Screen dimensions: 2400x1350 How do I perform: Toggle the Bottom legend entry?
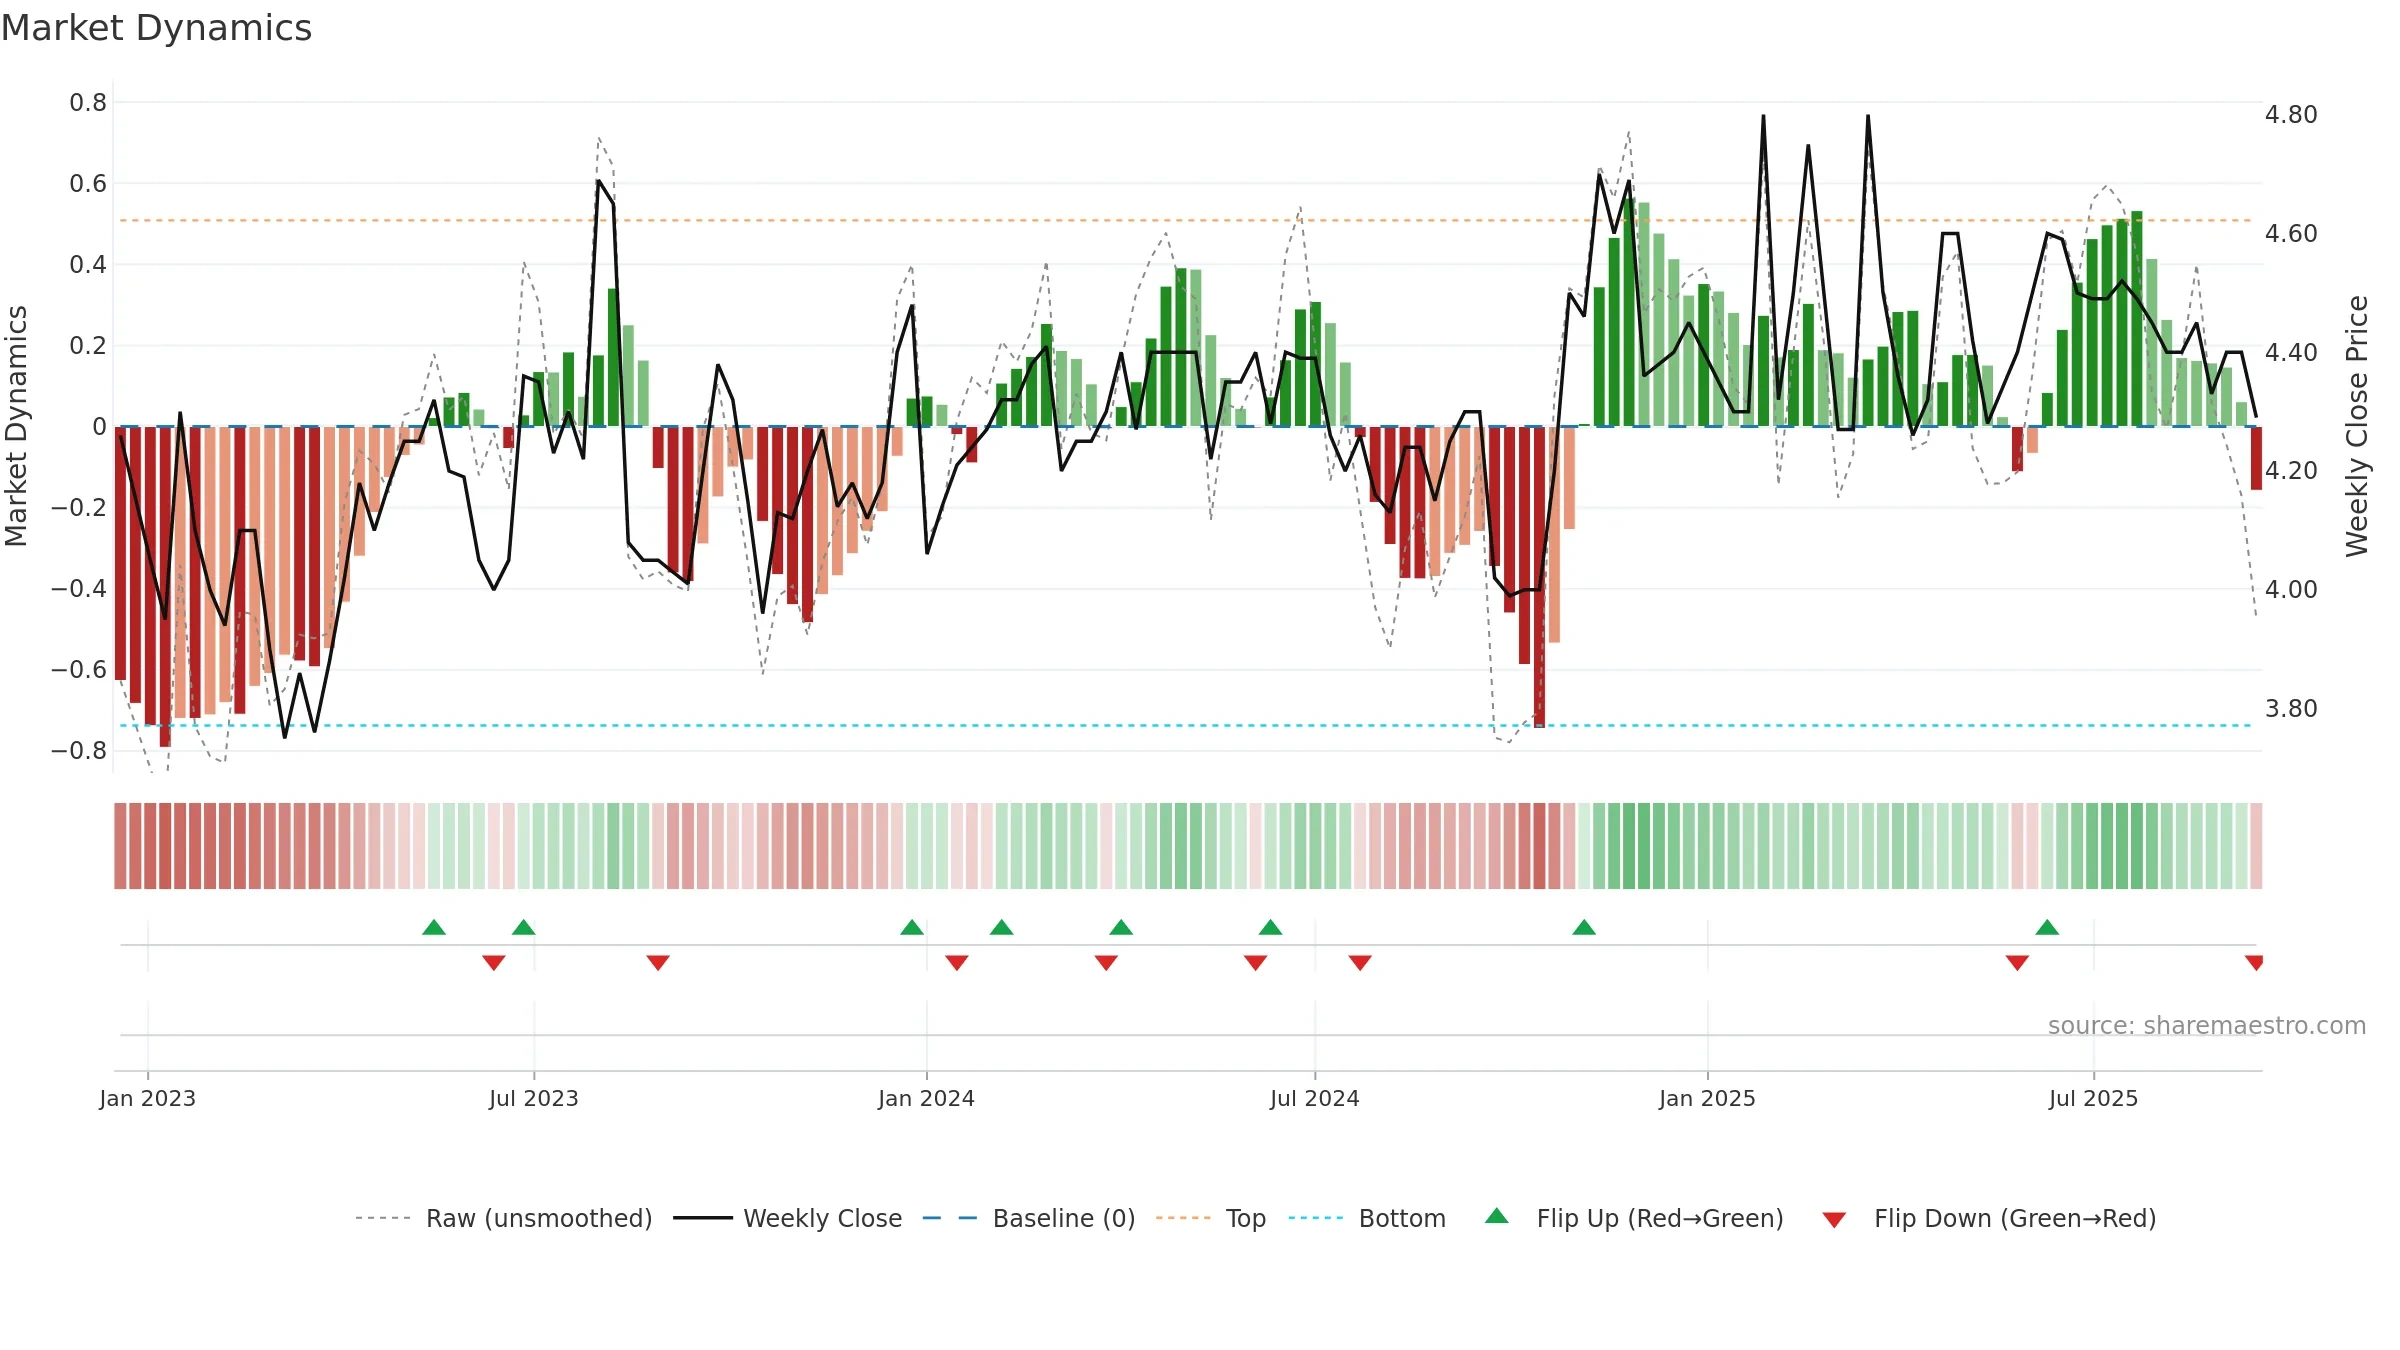[x=1366, y=1218]
